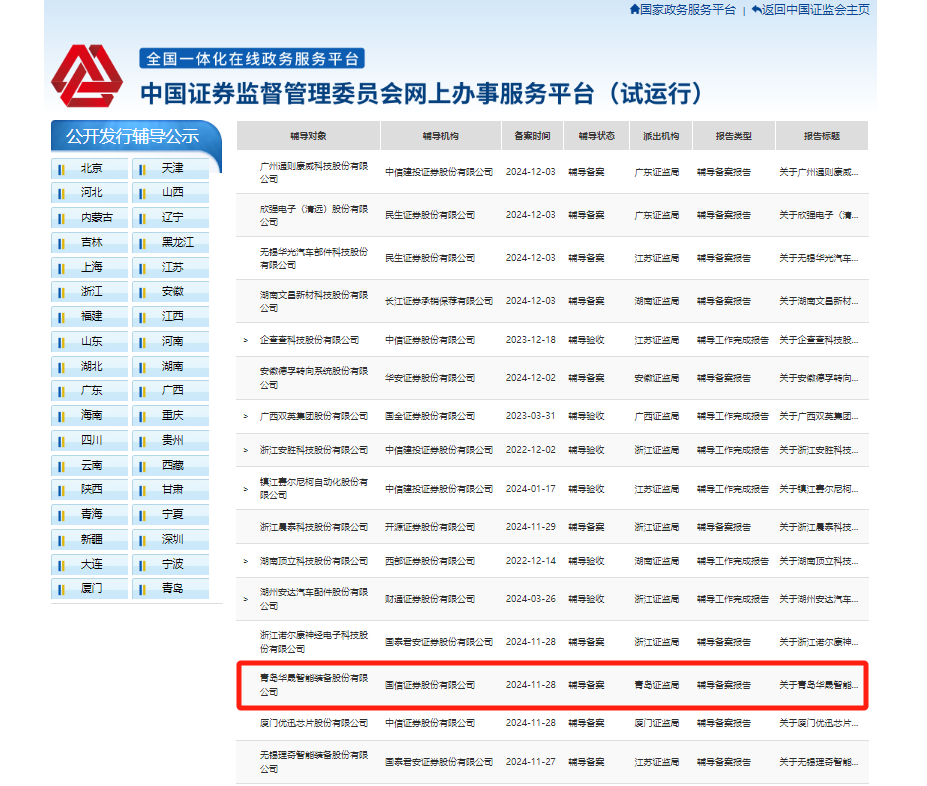Screen dimensions: 927x786
Task: Click the 备案时间 column header
Action: coord(533,136)
